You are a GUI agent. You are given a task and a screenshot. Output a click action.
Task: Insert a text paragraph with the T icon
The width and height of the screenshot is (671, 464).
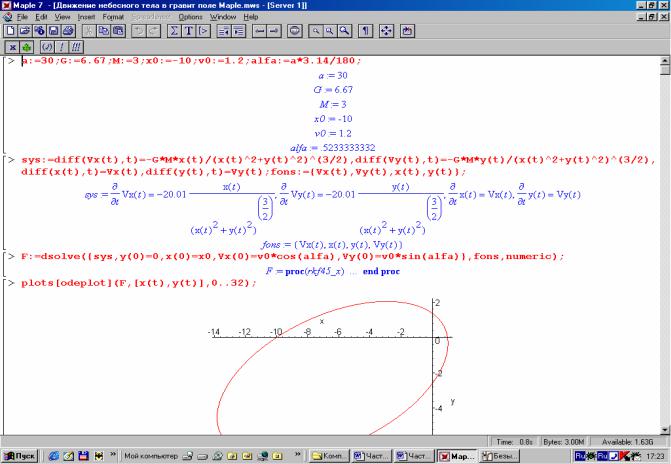[188, 31]
